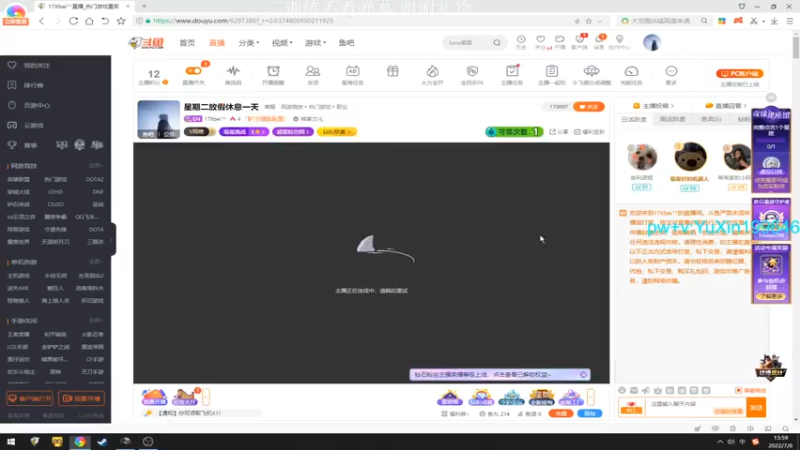Screen dimensions: 800x450
Task: Close the purple diamond fan notification banner
Action: [583, 374]
